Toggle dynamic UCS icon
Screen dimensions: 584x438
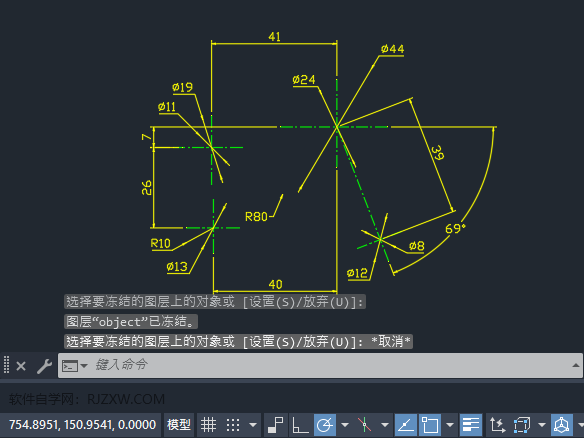(x=497, y=425)
